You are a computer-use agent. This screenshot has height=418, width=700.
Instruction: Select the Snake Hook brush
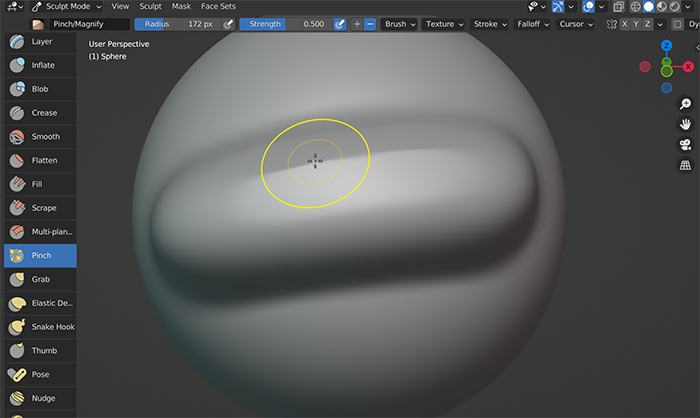click(x=40, y=327)
